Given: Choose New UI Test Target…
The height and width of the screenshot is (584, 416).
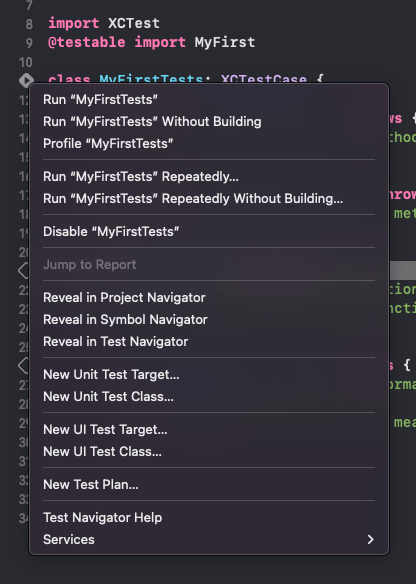Looking at the screenshot, I should click(x=209, y=430).
